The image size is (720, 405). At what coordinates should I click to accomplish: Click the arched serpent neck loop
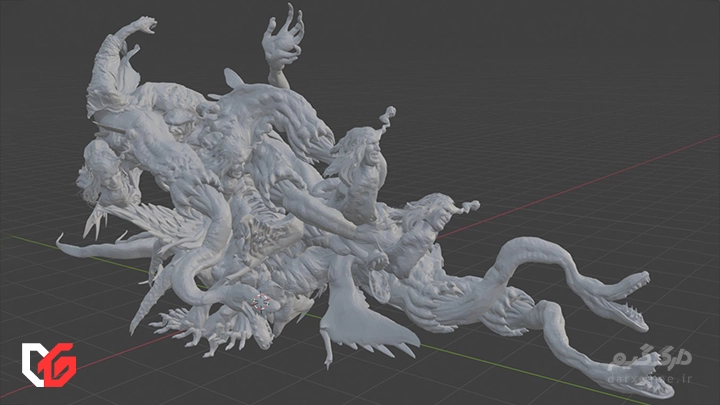point(540,250)
